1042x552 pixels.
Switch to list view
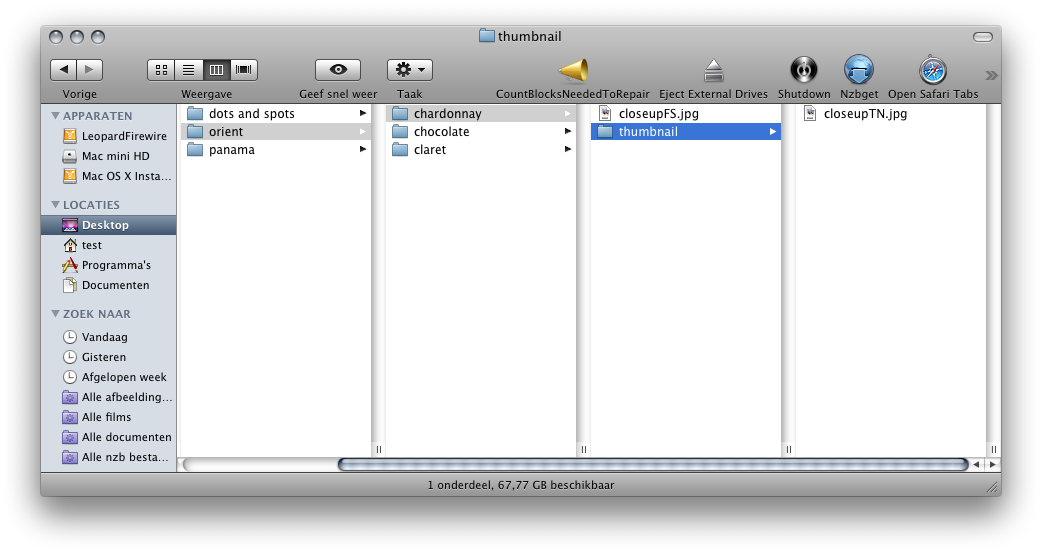(189, 69)
